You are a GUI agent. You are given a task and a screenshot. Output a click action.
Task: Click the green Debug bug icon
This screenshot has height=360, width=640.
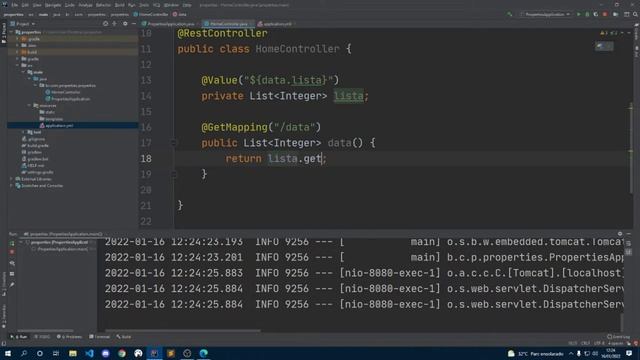click(587, 14)
